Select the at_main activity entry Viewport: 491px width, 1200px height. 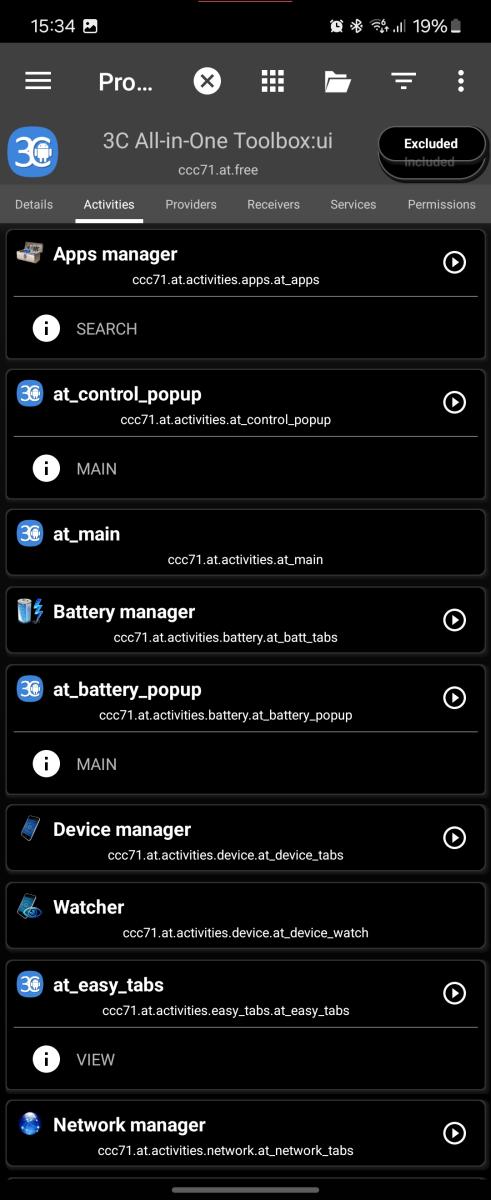(x=246, y=545)
